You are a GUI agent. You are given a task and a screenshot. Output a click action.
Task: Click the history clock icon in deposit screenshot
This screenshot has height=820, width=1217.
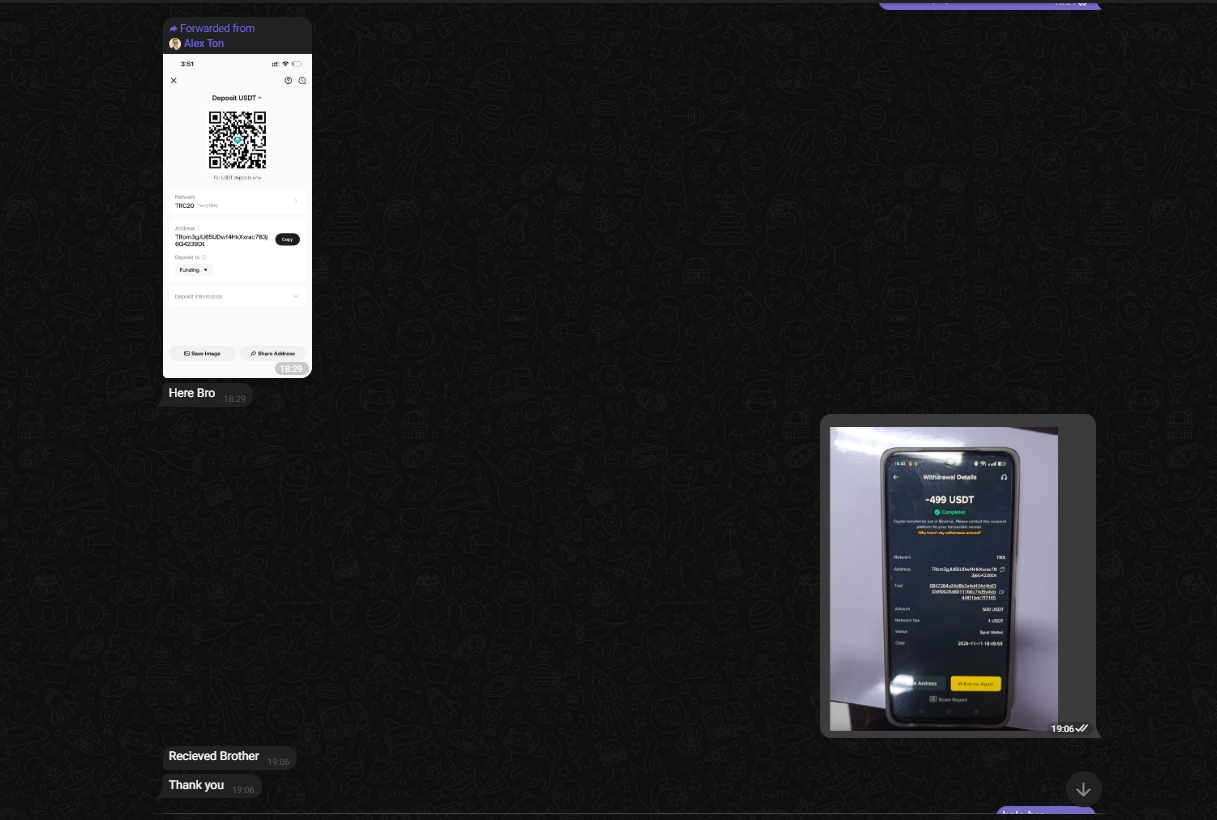(302, 81)
